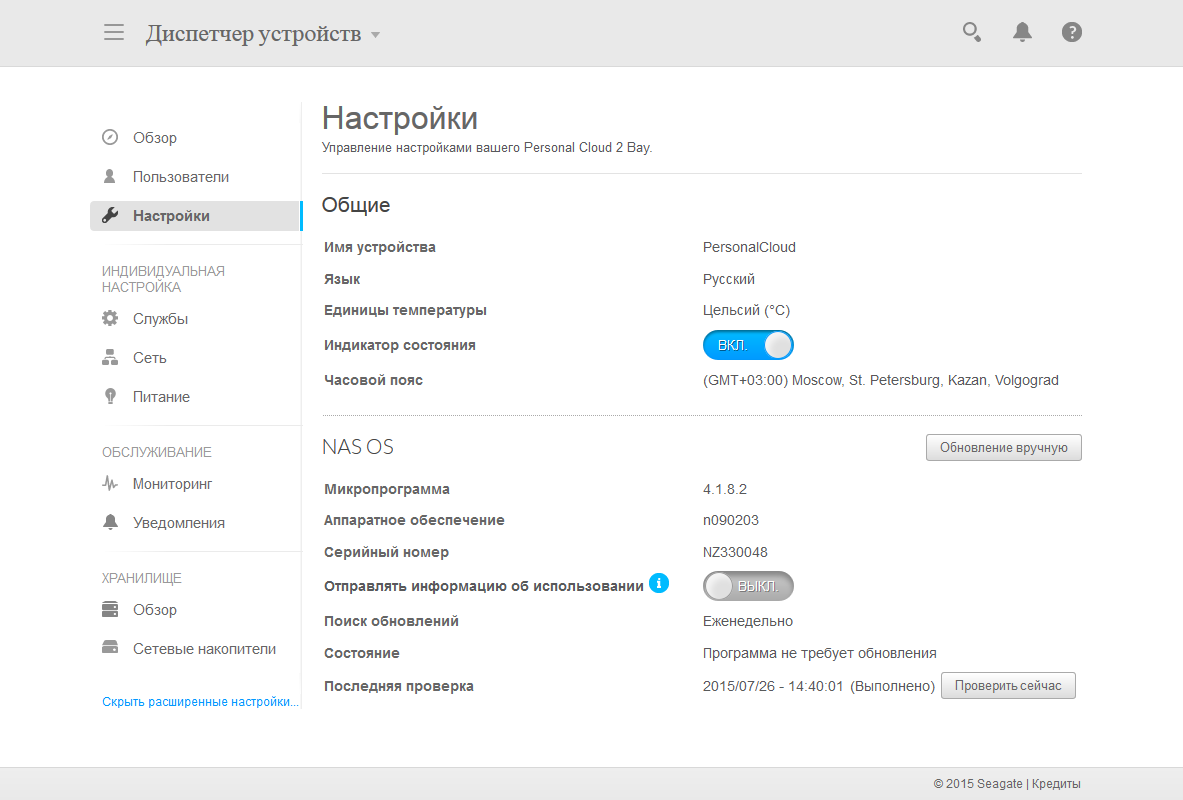Click the Язык label
The height and width of the screenshot is (800, 1183).
click(342, 279)
